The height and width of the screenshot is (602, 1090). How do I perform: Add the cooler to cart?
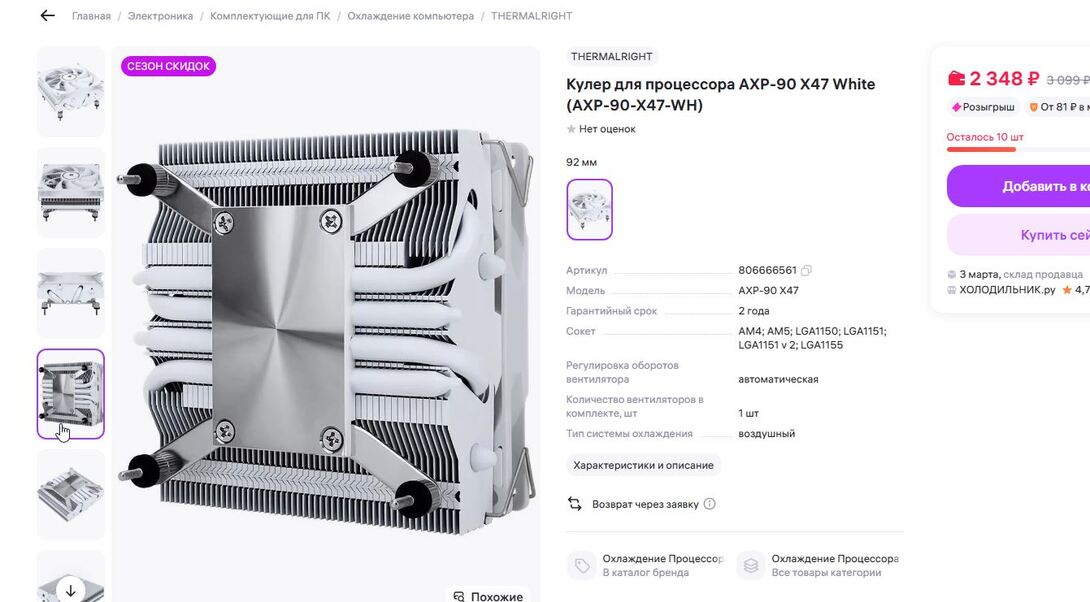pos(1018,186)
